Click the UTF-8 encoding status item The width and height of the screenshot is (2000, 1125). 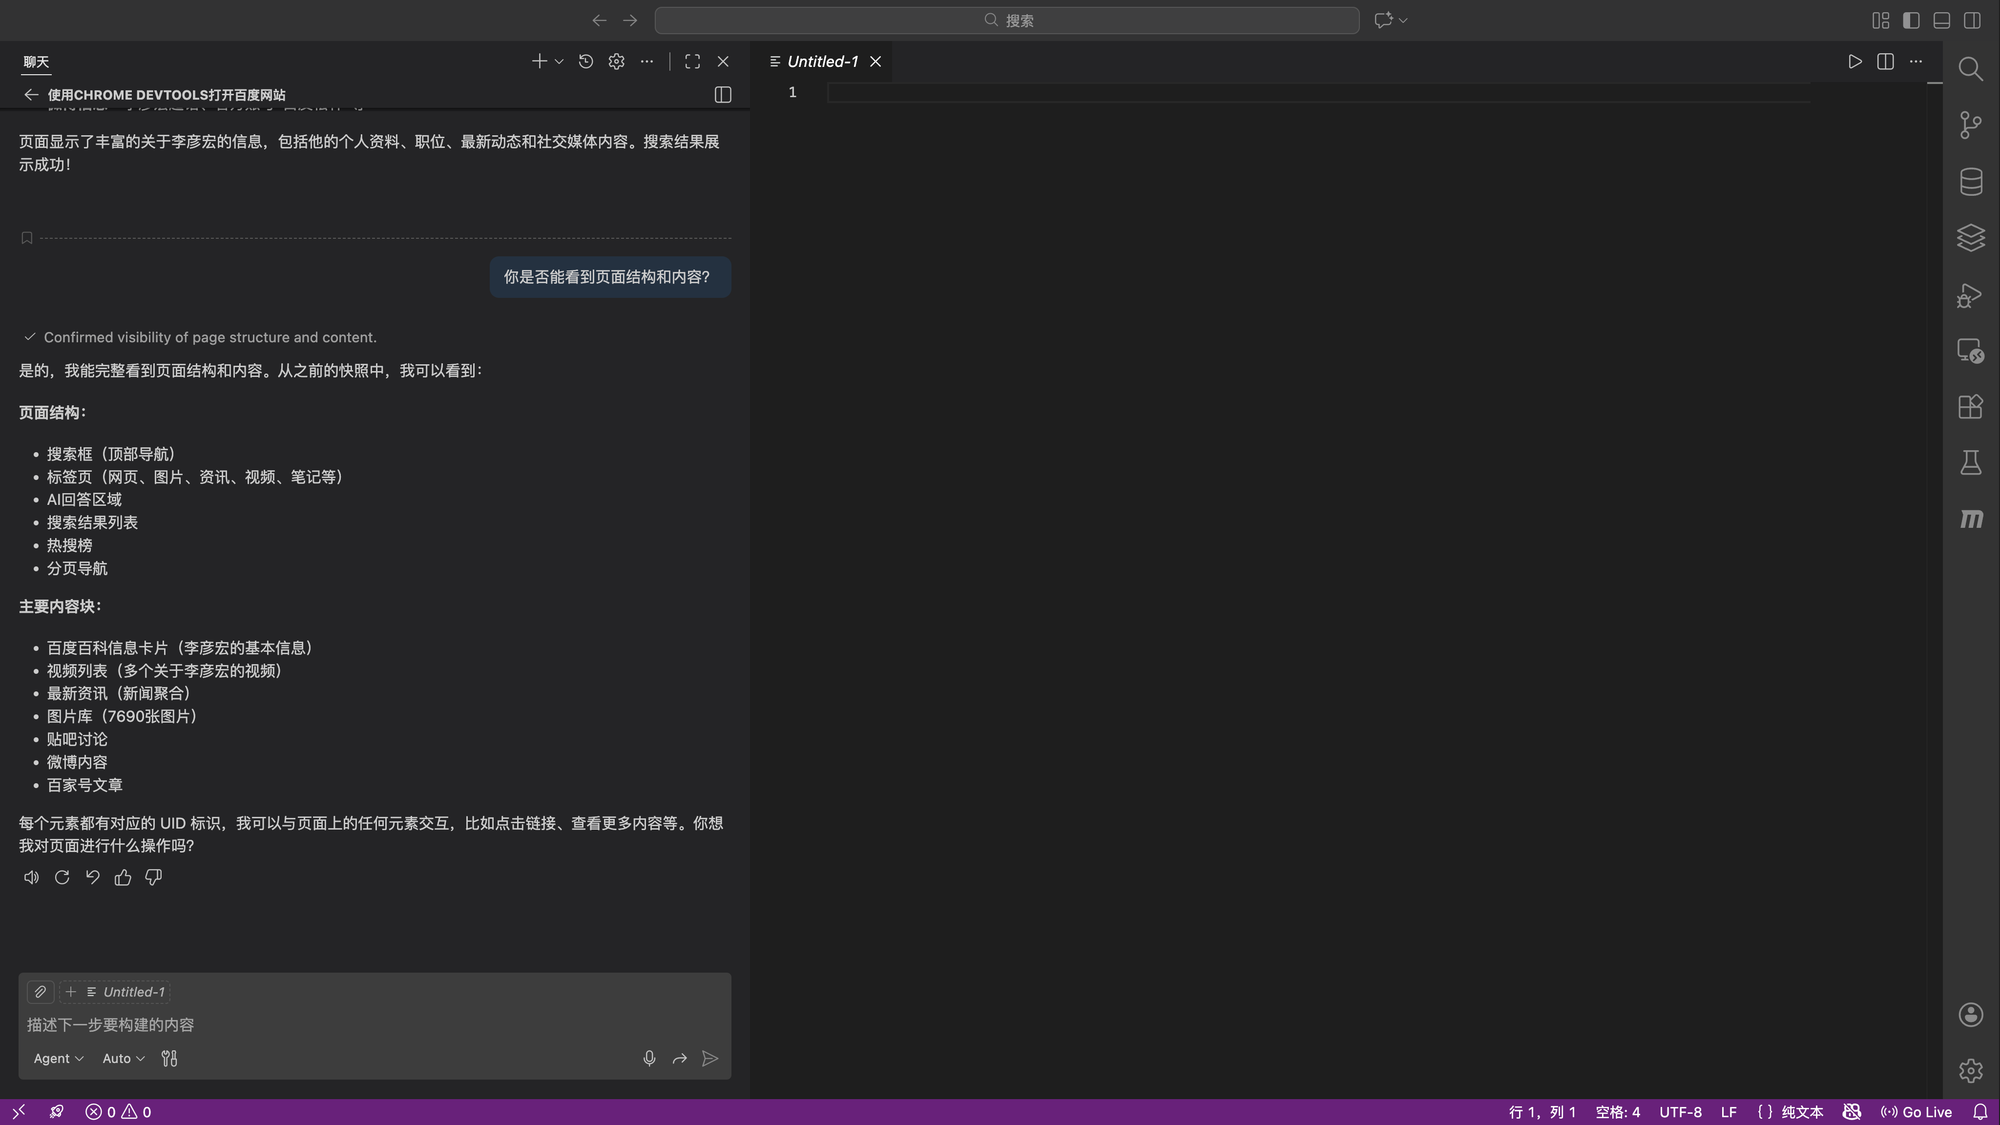(1680, 1112)
